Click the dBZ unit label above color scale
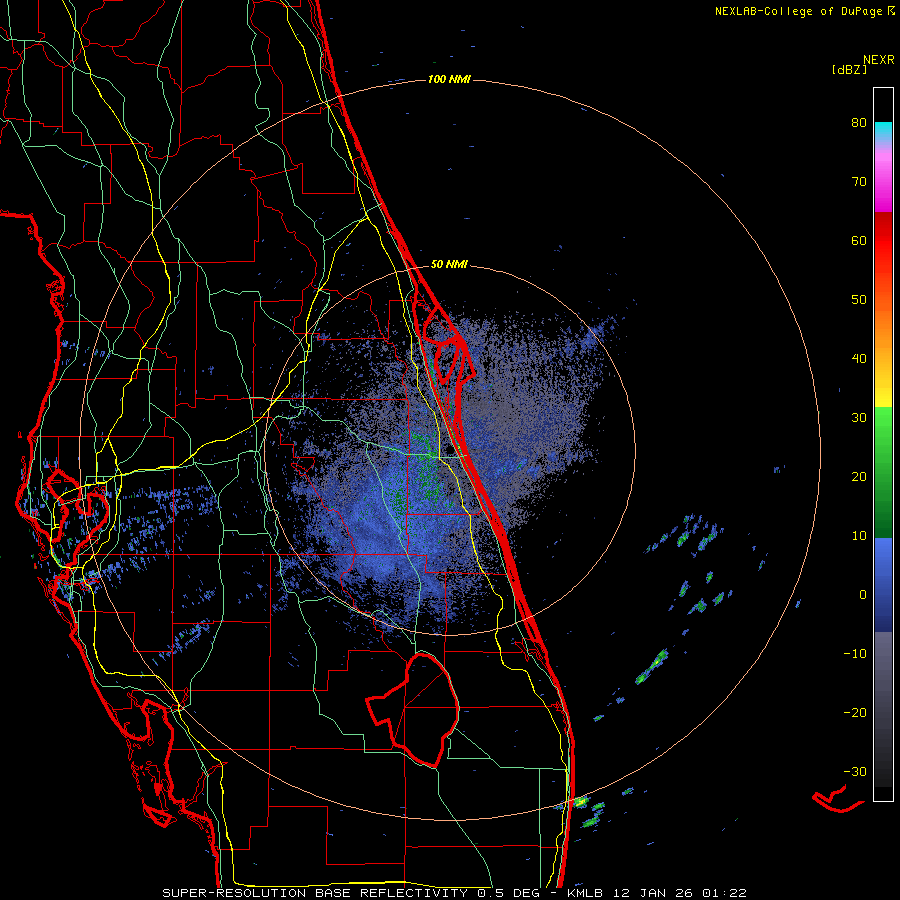 pos(849,69)
